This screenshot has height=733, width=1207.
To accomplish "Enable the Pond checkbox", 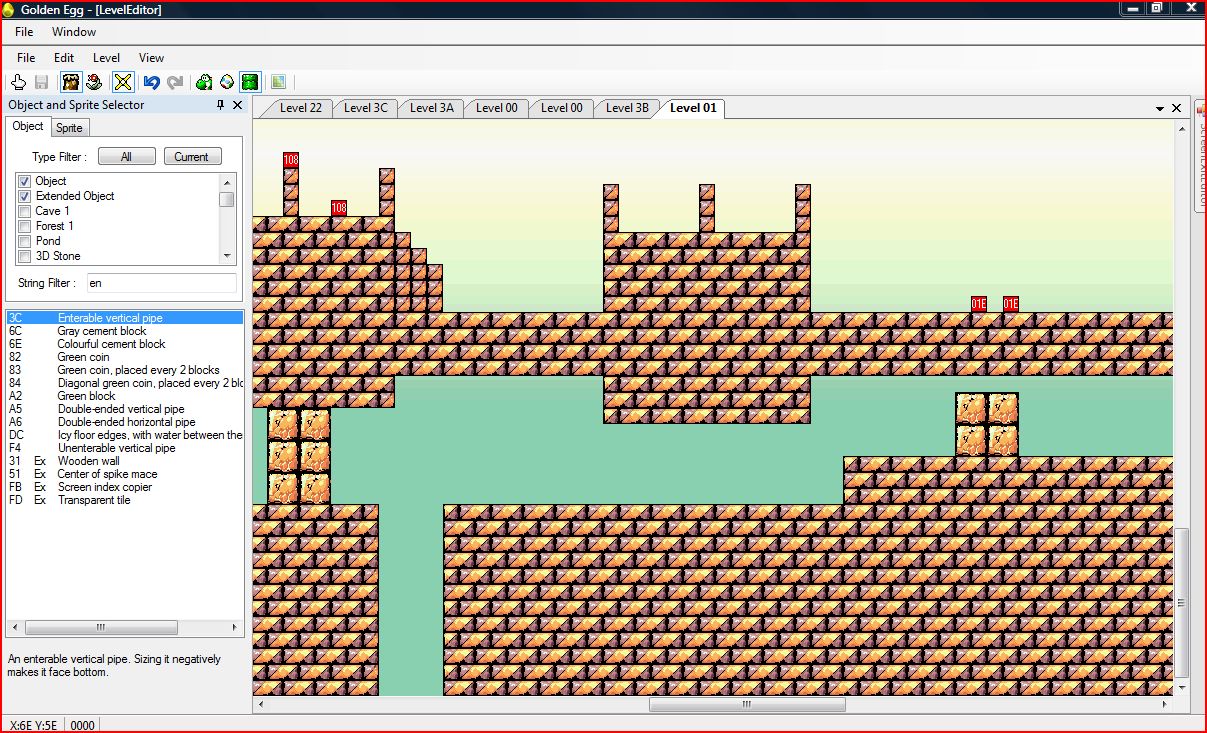I will point(25,241).
